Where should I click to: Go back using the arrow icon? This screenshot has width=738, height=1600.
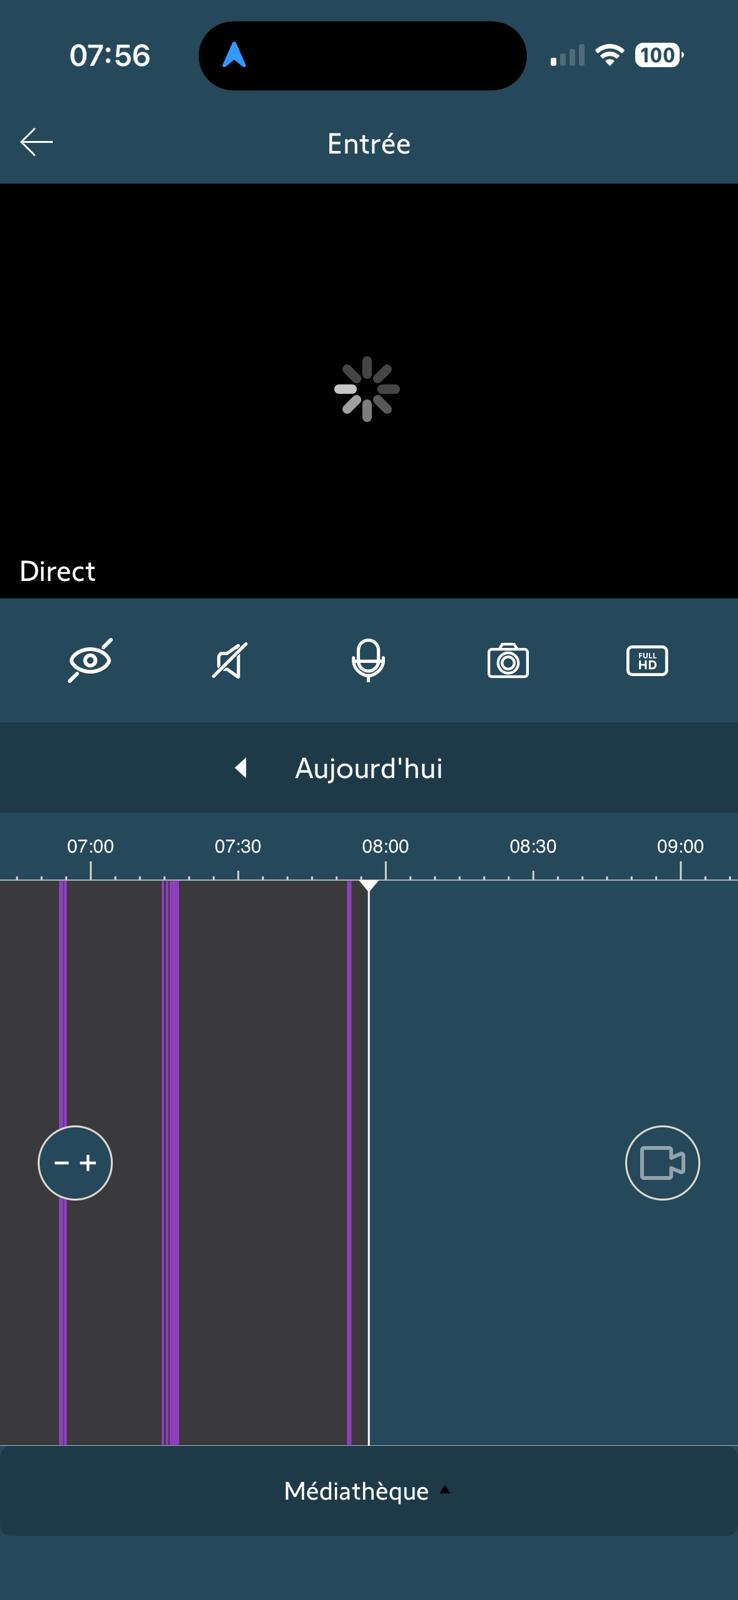point(37,143)
